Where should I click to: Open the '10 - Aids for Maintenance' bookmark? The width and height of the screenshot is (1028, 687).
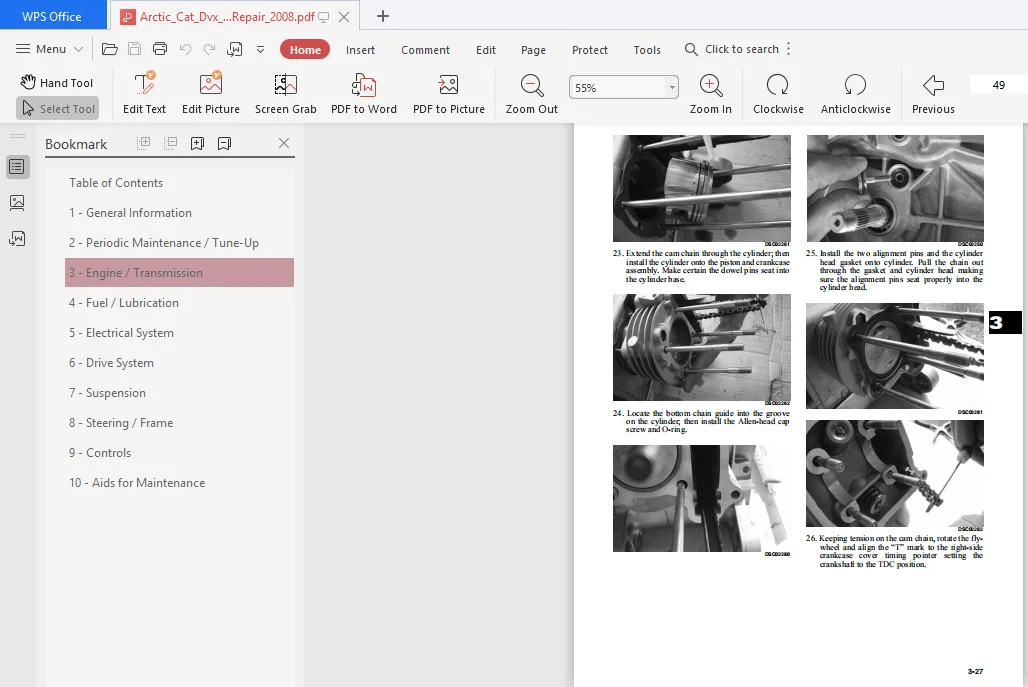[179, 483]
